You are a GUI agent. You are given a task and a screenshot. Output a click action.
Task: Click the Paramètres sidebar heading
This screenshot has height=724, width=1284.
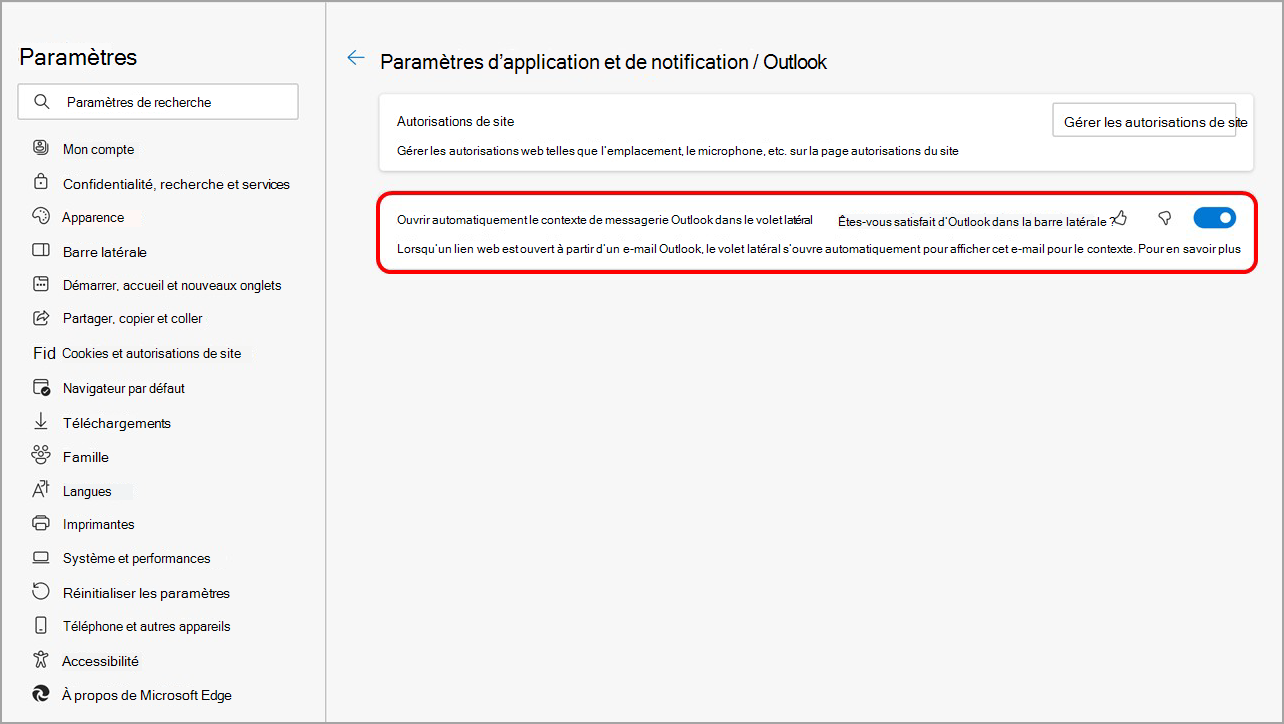pyautogui.click(x=78, y=57)
